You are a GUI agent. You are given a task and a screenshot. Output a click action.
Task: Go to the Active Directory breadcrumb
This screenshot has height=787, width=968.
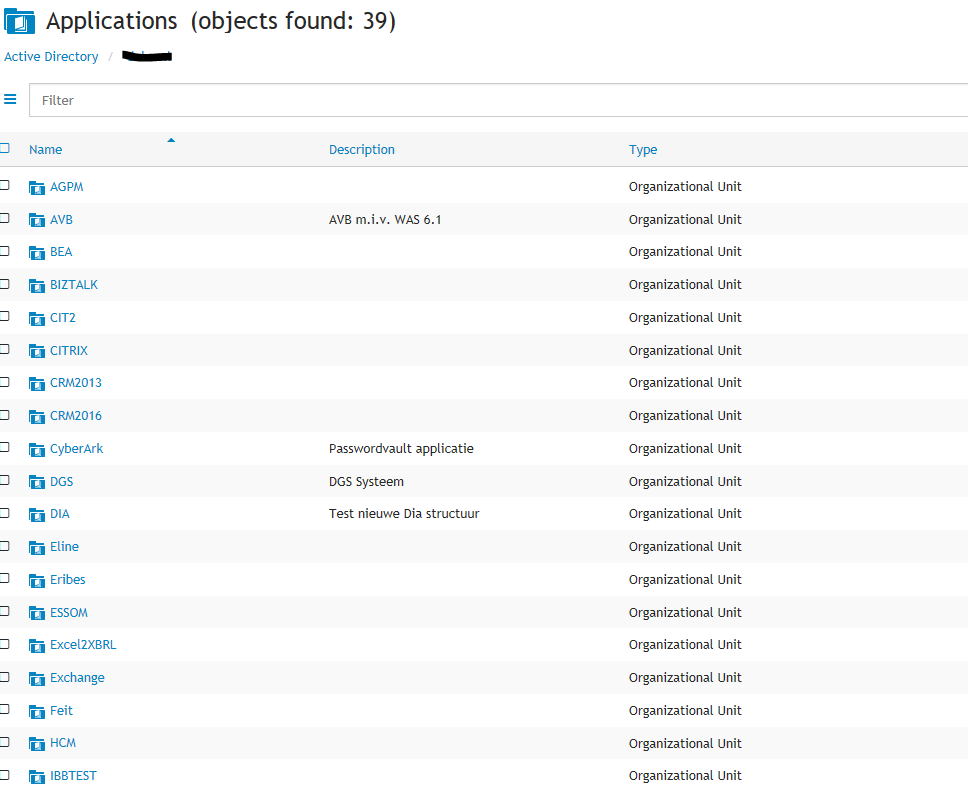pyautogui.click(x=51, y=56)
